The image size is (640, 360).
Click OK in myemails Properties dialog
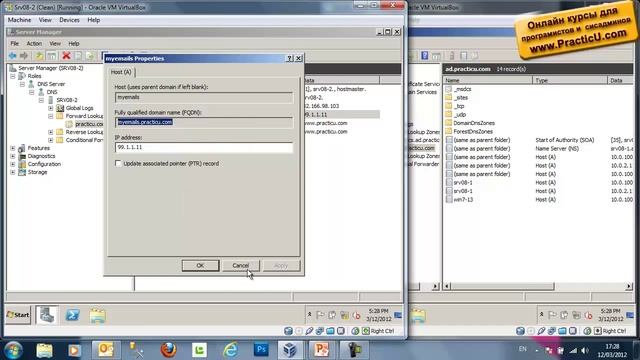200,265
